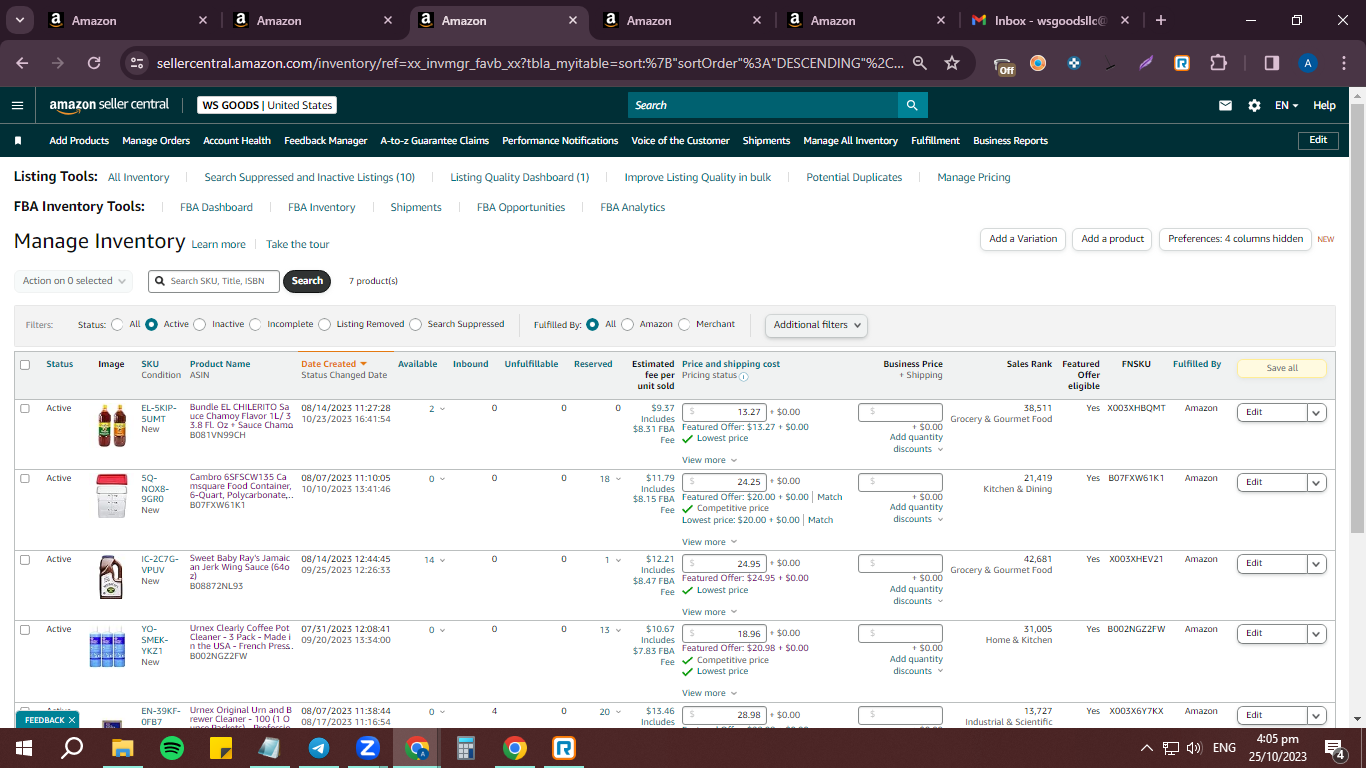Click the Search SKU, Title, ISBN field
Viewport: 1366px width, 768px height.
pyautogui.click(x=214, y=281)
